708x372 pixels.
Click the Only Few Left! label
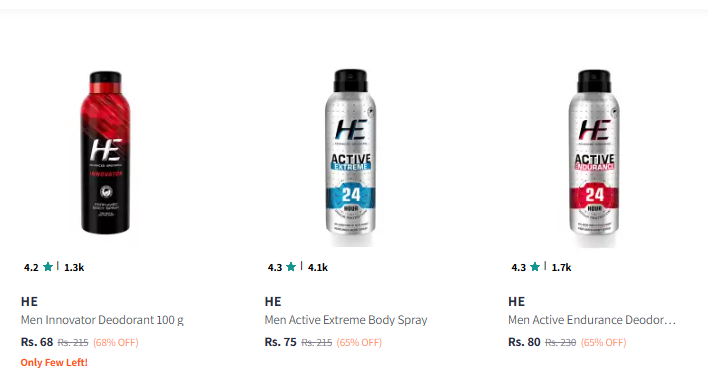[54, 363]
